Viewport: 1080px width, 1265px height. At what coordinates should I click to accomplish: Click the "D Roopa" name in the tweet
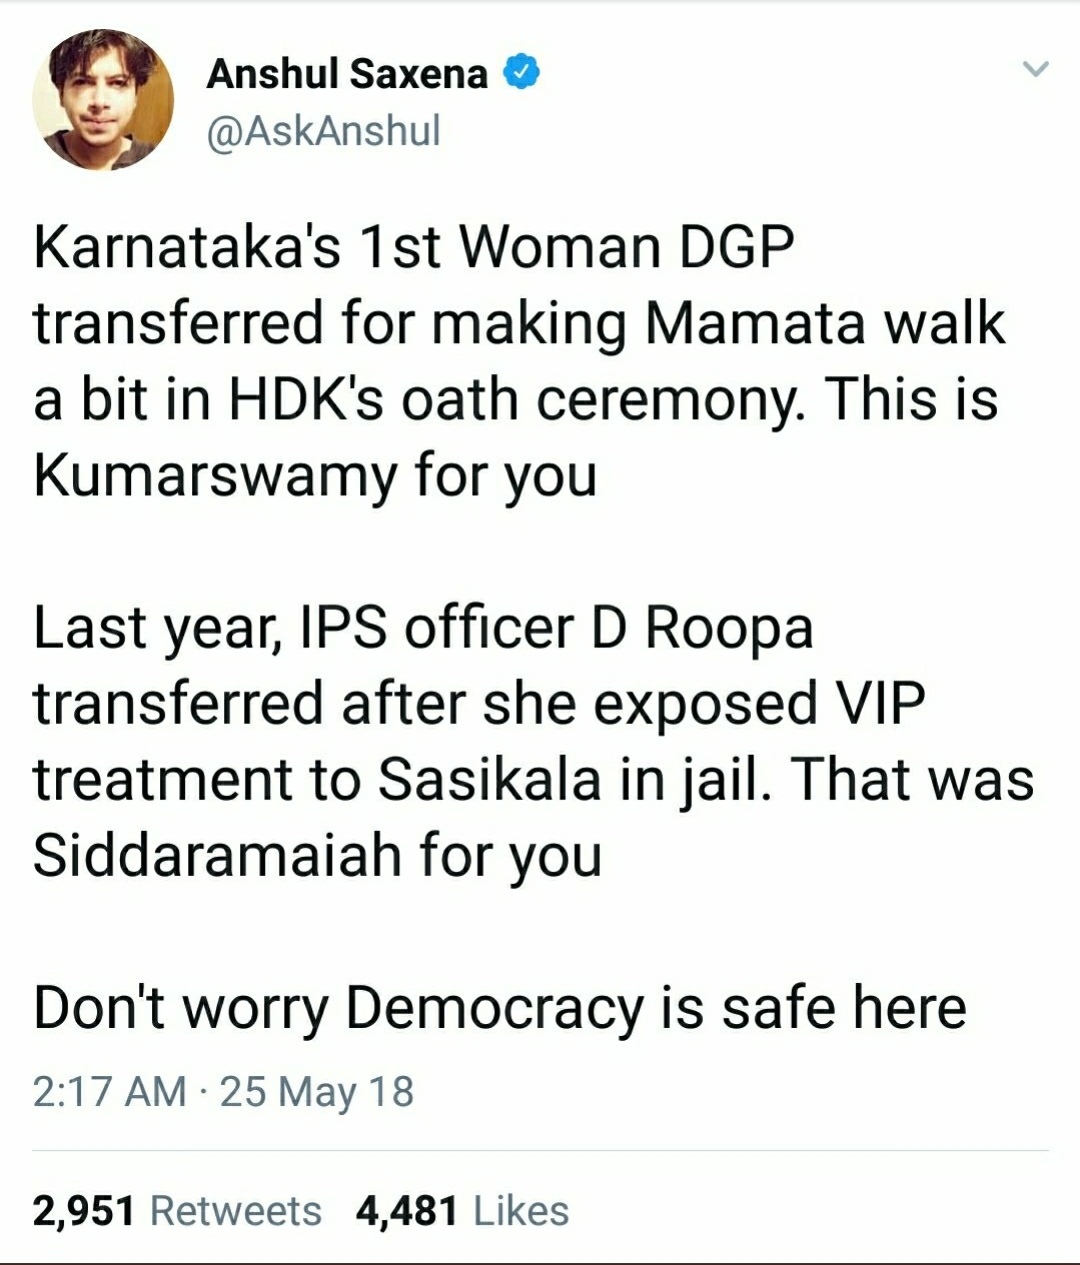coord(703,630)
